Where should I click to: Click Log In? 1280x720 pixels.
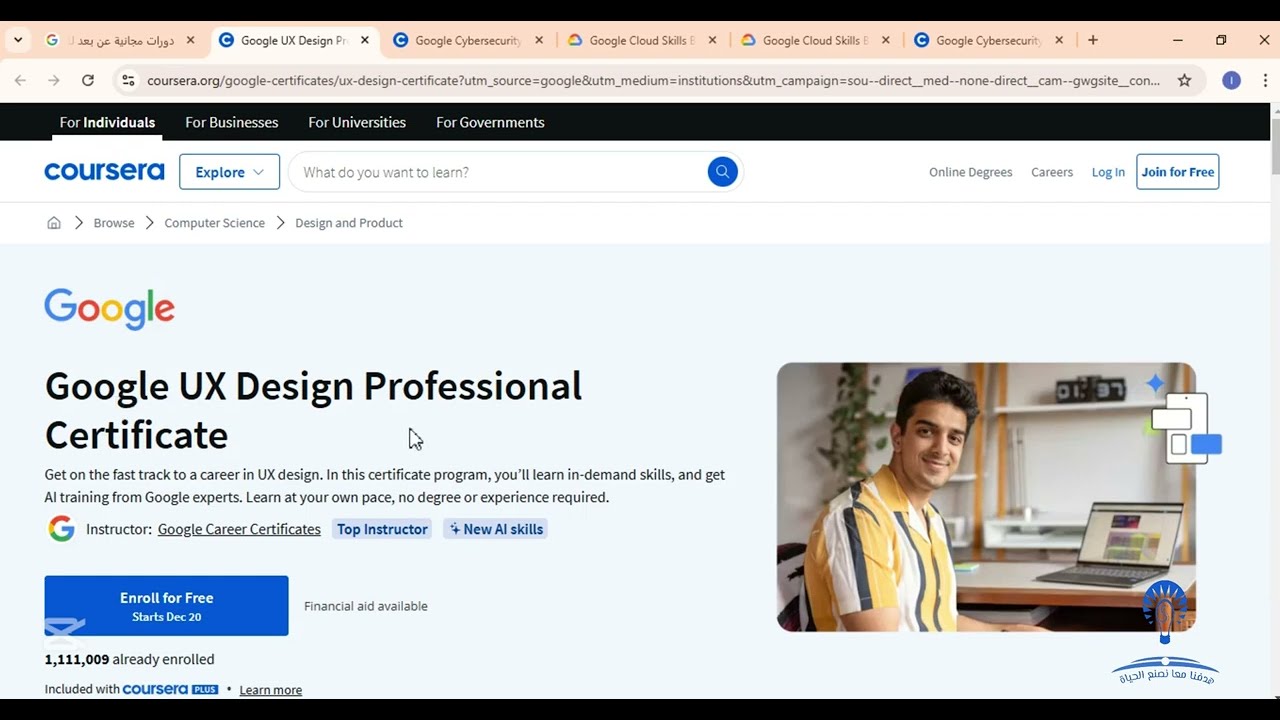coord(1108,172)
